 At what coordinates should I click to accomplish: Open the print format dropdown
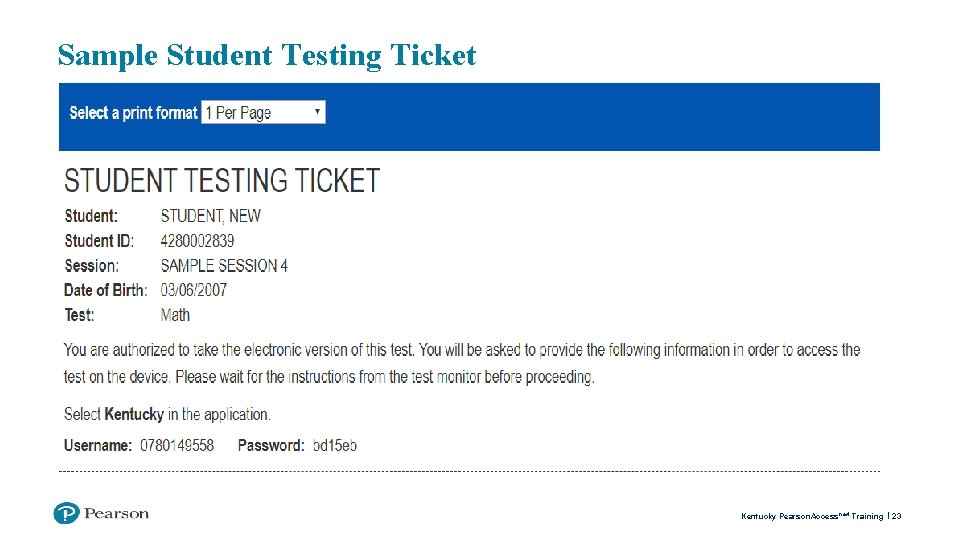[x=264, y=113]
